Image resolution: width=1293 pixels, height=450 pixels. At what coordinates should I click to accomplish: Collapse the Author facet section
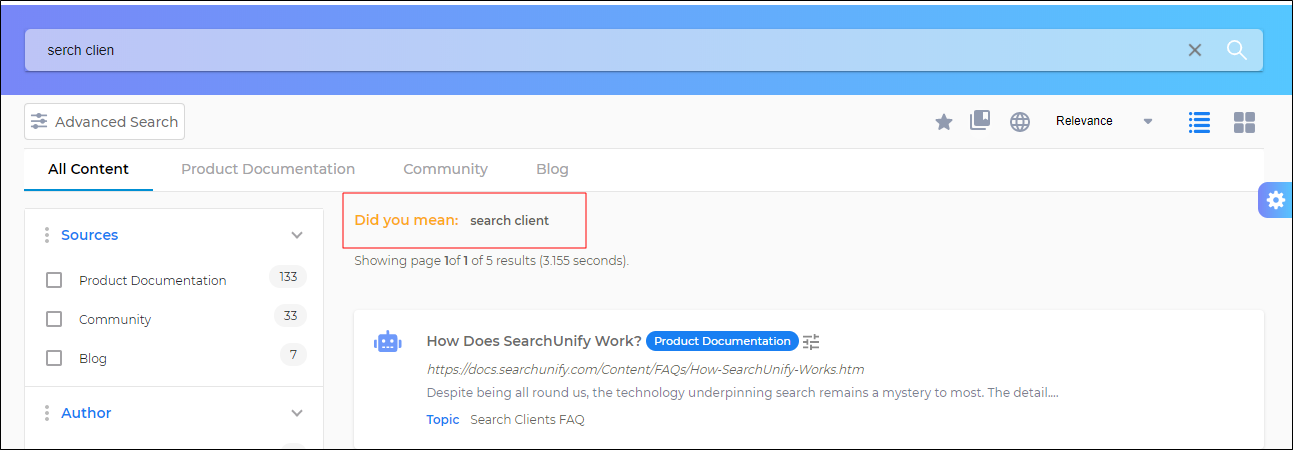click(x=296, y=413)
